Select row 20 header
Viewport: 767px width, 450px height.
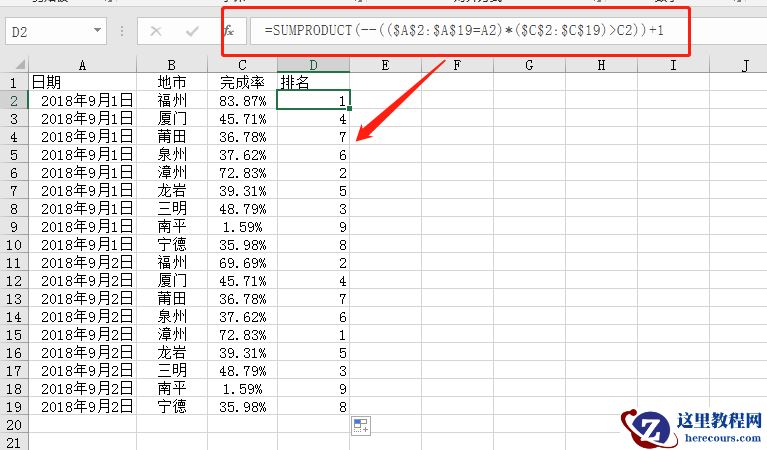tap(14, 425)
